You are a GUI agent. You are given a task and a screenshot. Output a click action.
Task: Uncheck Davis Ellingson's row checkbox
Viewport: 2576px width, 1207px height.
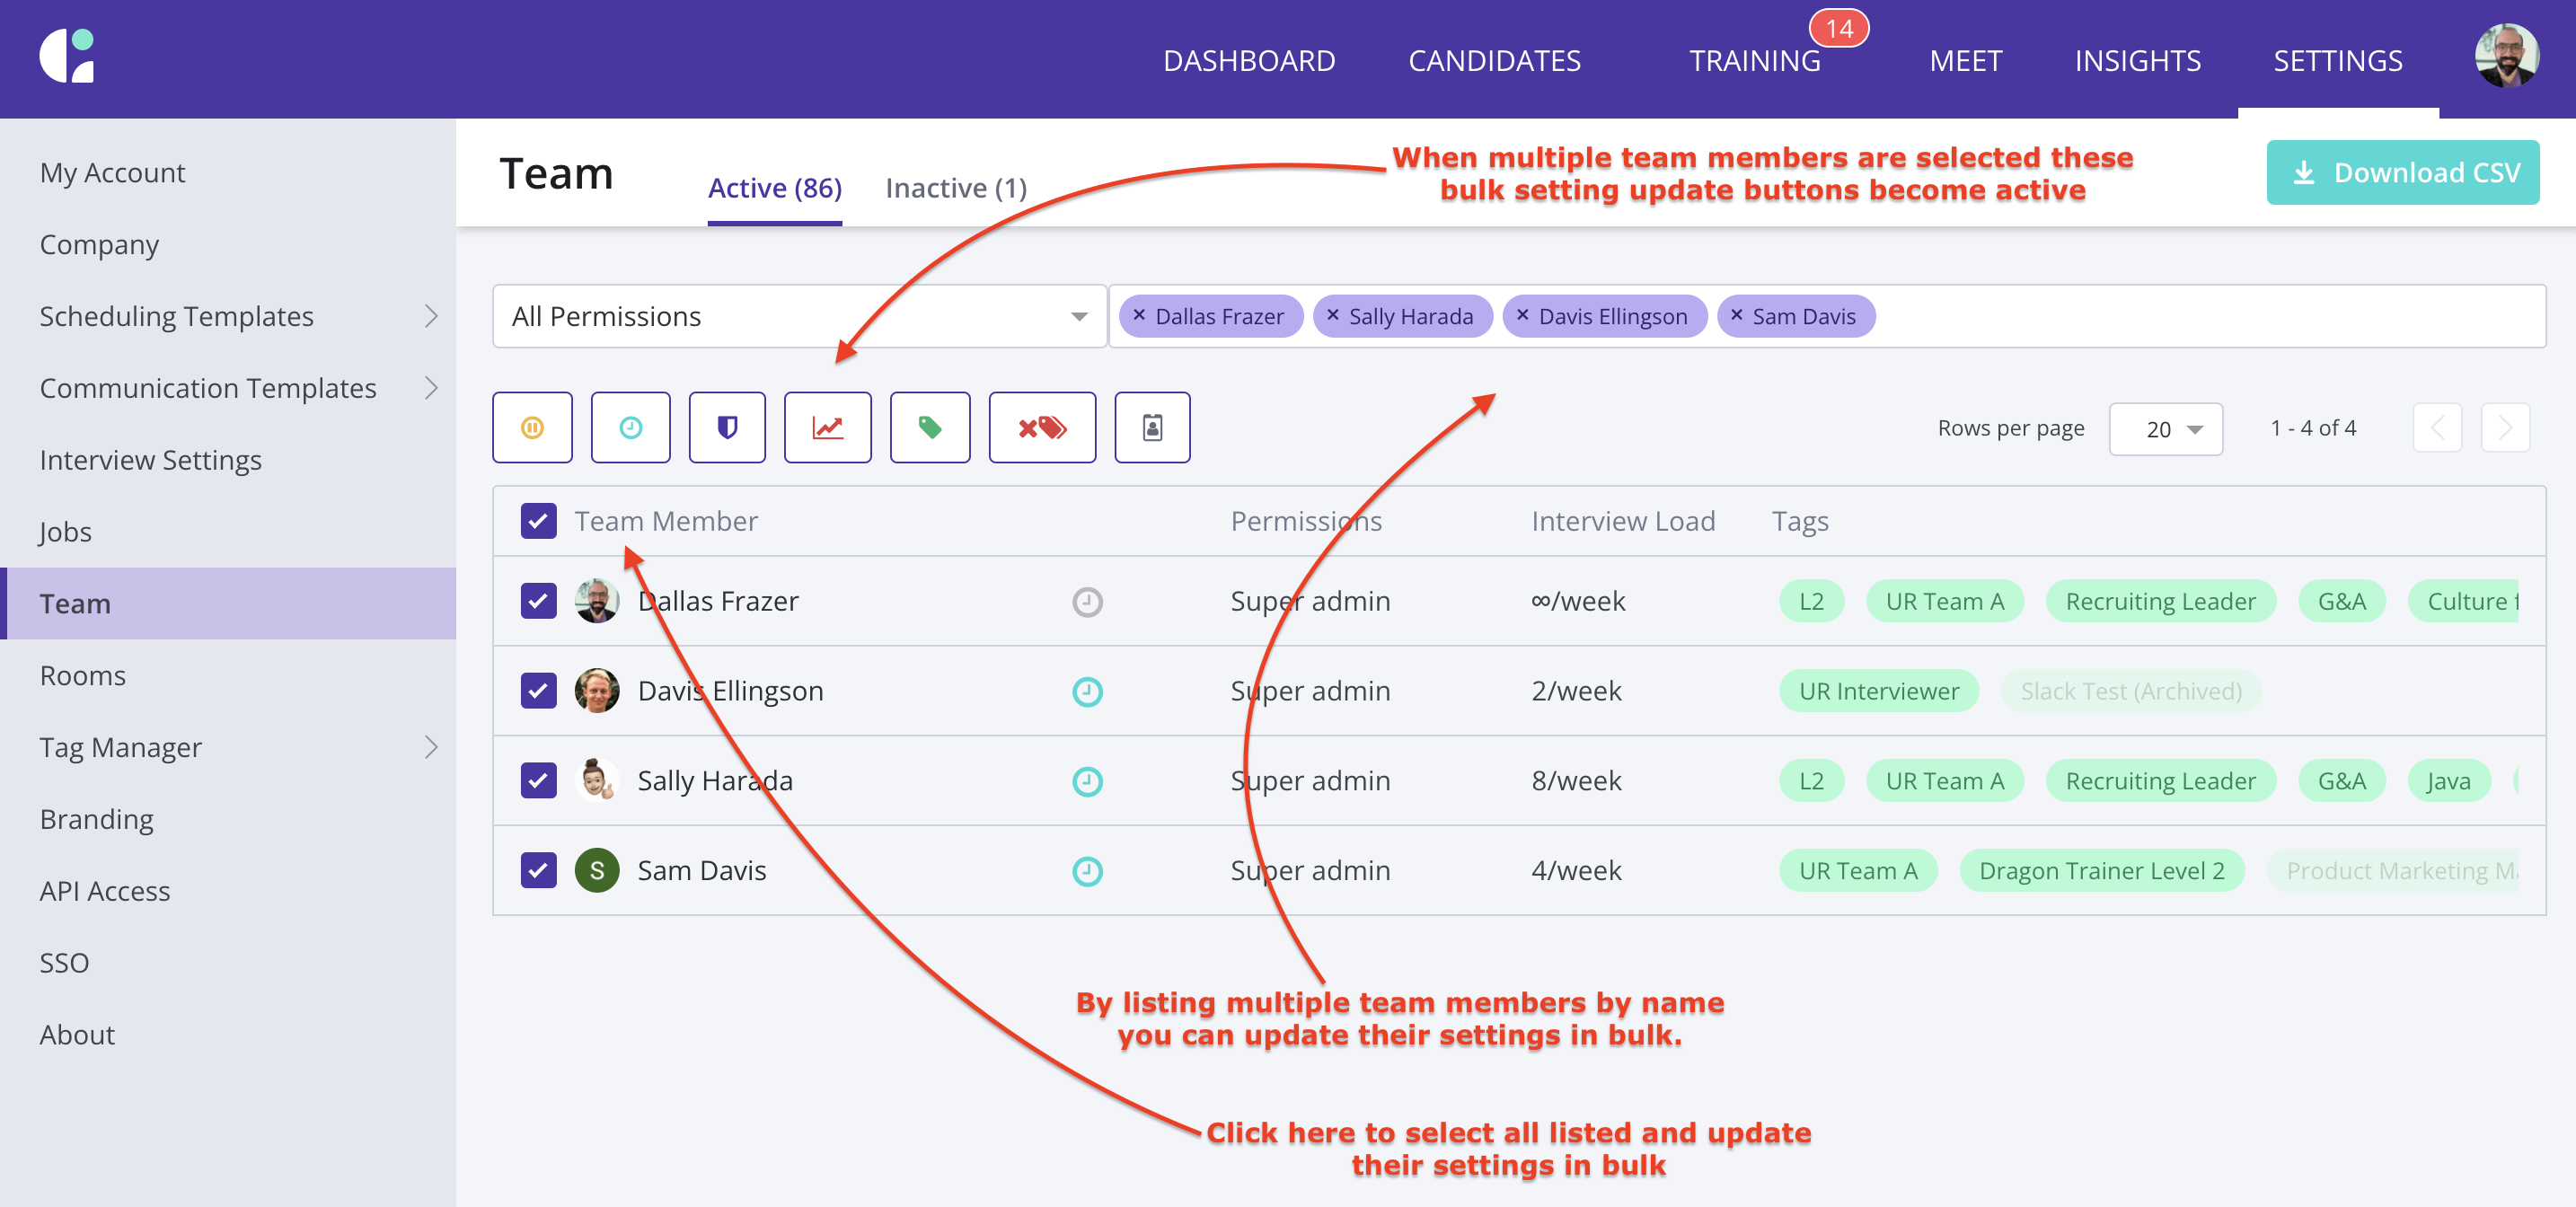[x=538, y=691]
